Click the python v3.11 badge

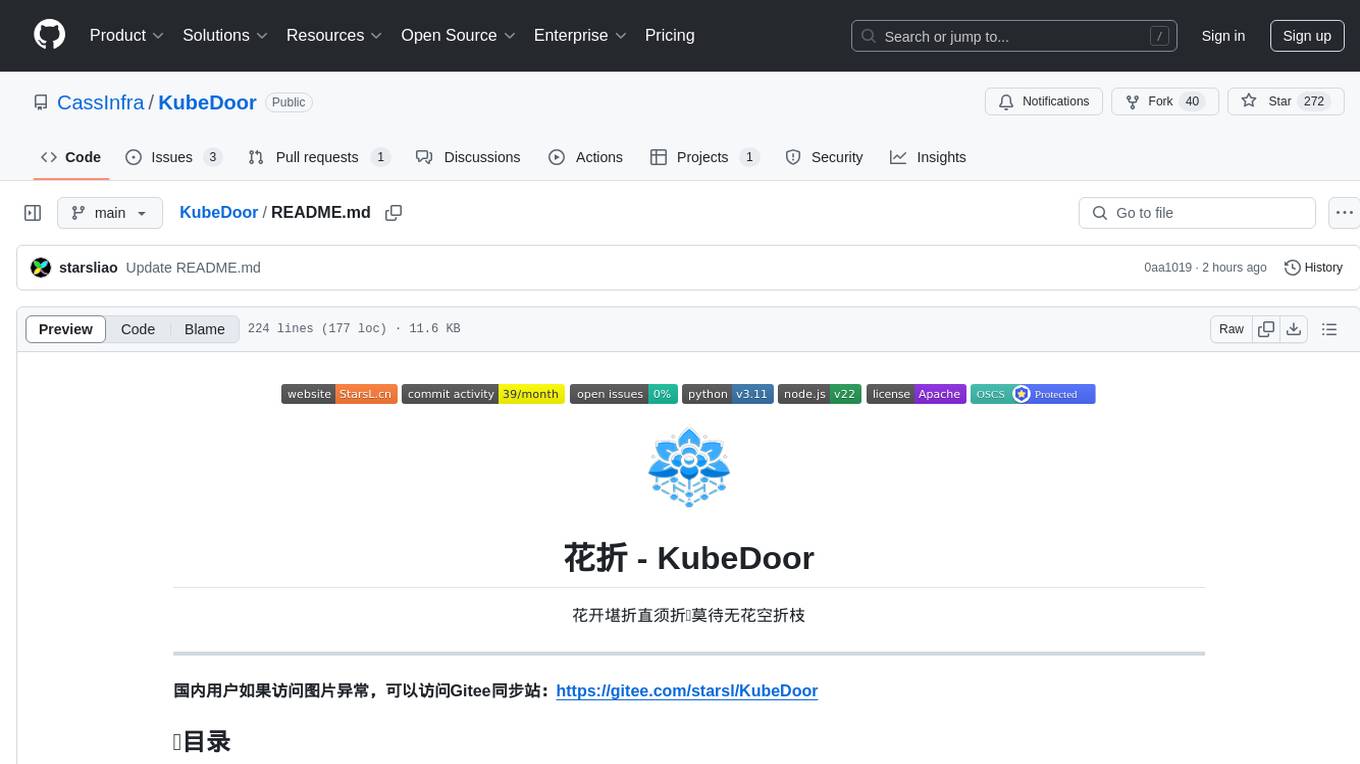click(x=728, y=394)
